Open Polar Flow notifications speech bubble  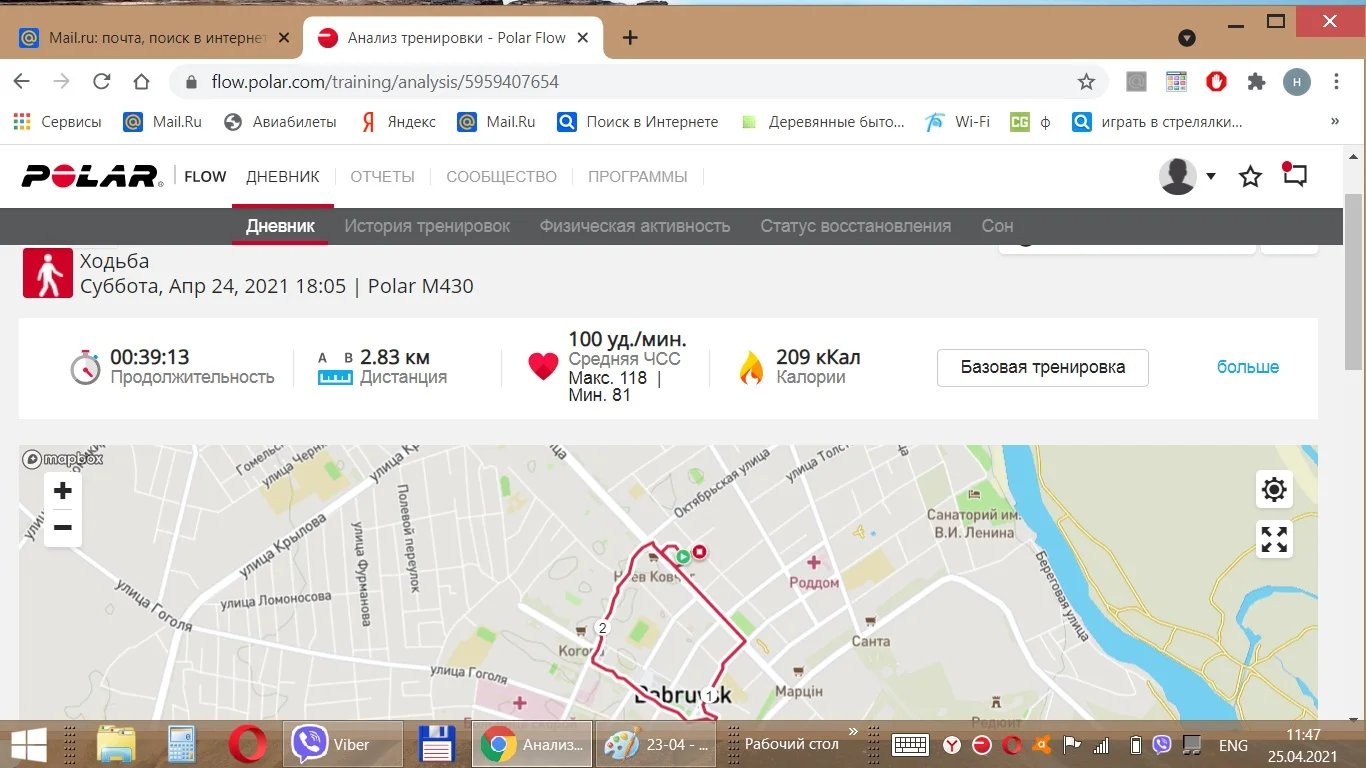[1295, 175]
